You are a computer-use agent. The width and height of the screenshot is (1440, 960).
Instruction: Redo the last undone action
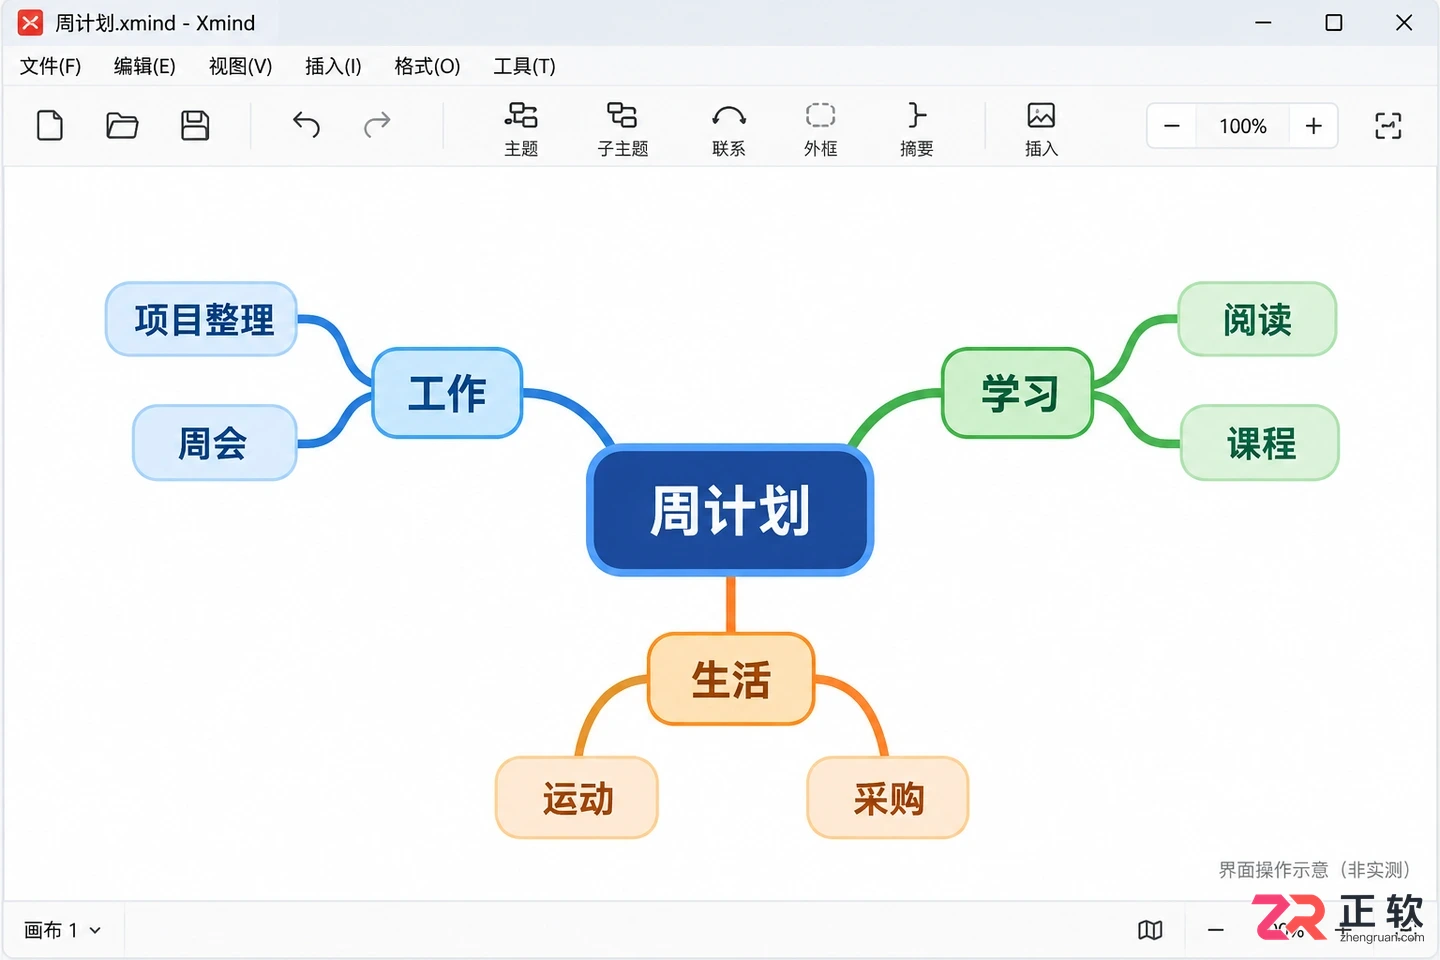377,125
